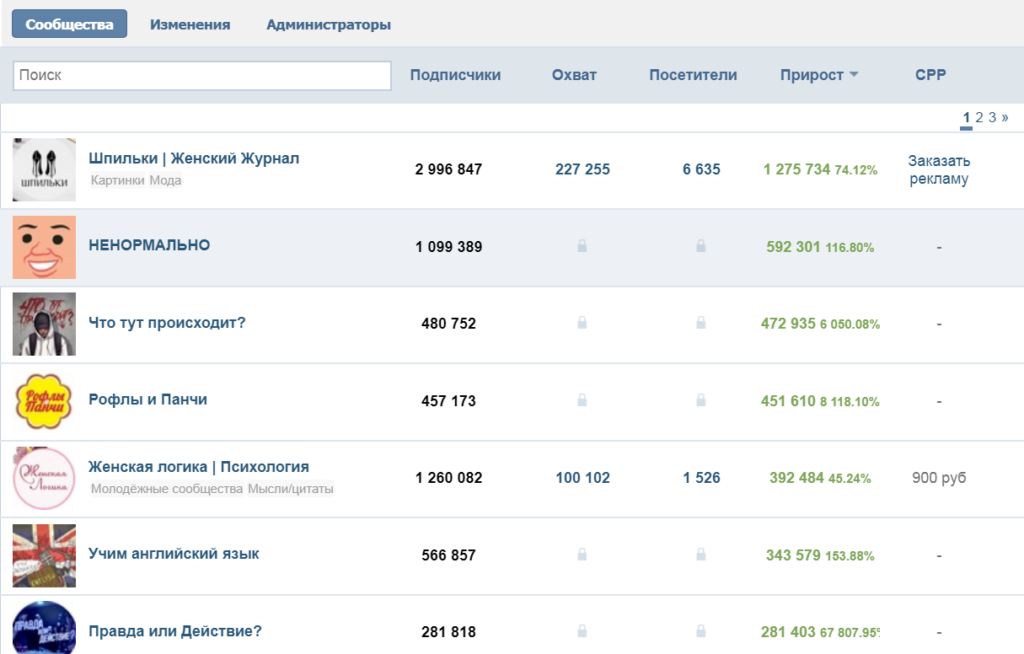
Task: Open Шпильки | Женский Журнал link
Action: point(194,159)
